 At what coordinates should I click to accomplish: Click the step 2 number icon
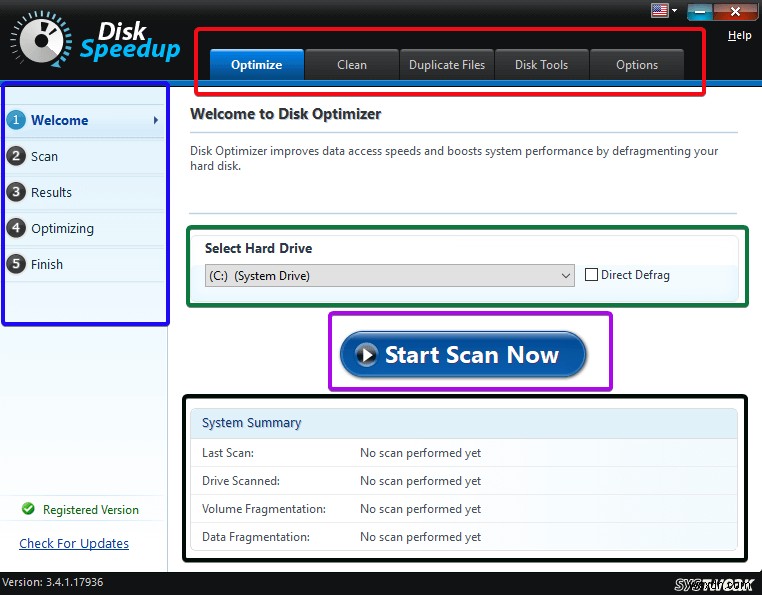[x=16, y=156]
